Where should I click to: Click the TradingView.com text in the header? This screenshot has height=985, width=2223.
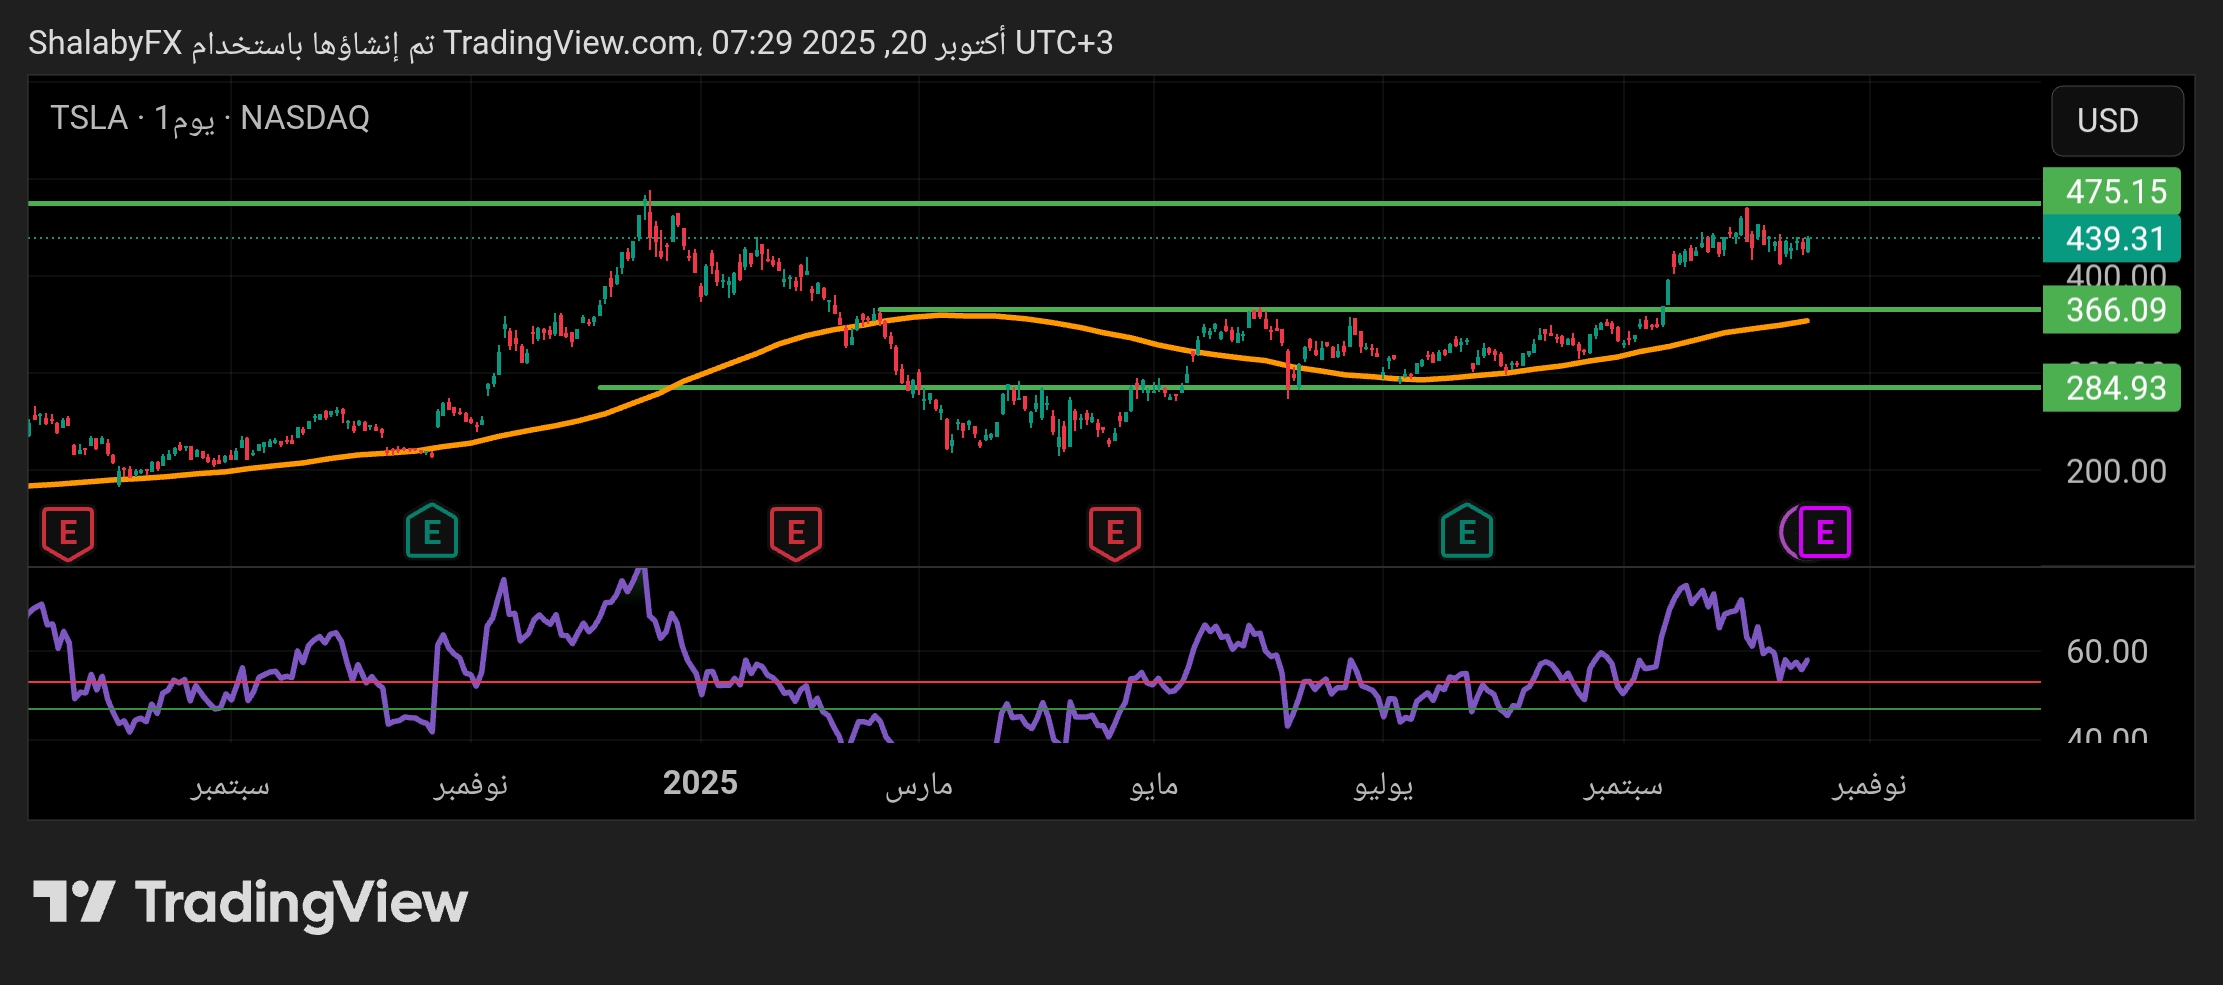pyautogui.click(x=570, y=43)
